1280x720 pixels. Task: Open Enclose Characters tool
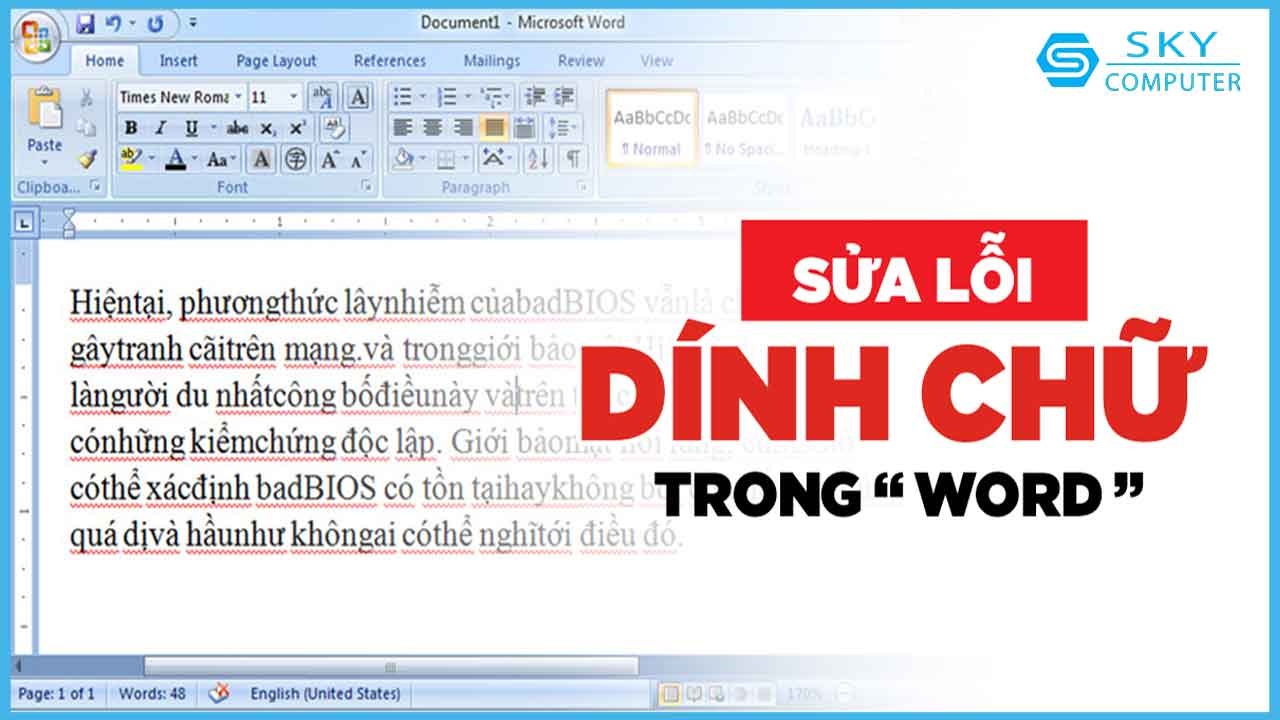pos(296,159)
